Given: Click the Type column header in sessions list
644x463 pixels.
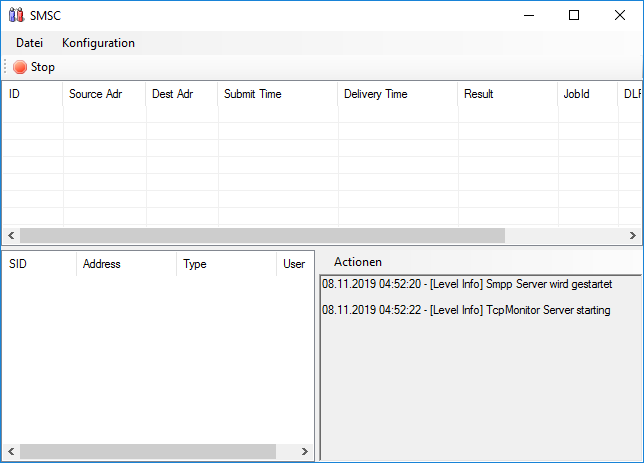Looking at the screenshot, I should coord(224,264).
